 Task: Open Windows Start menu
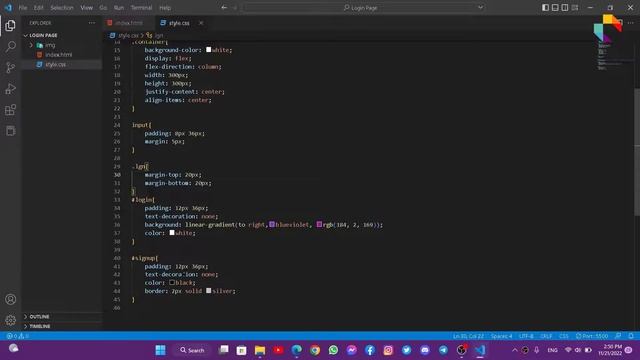tap(160, 350)
